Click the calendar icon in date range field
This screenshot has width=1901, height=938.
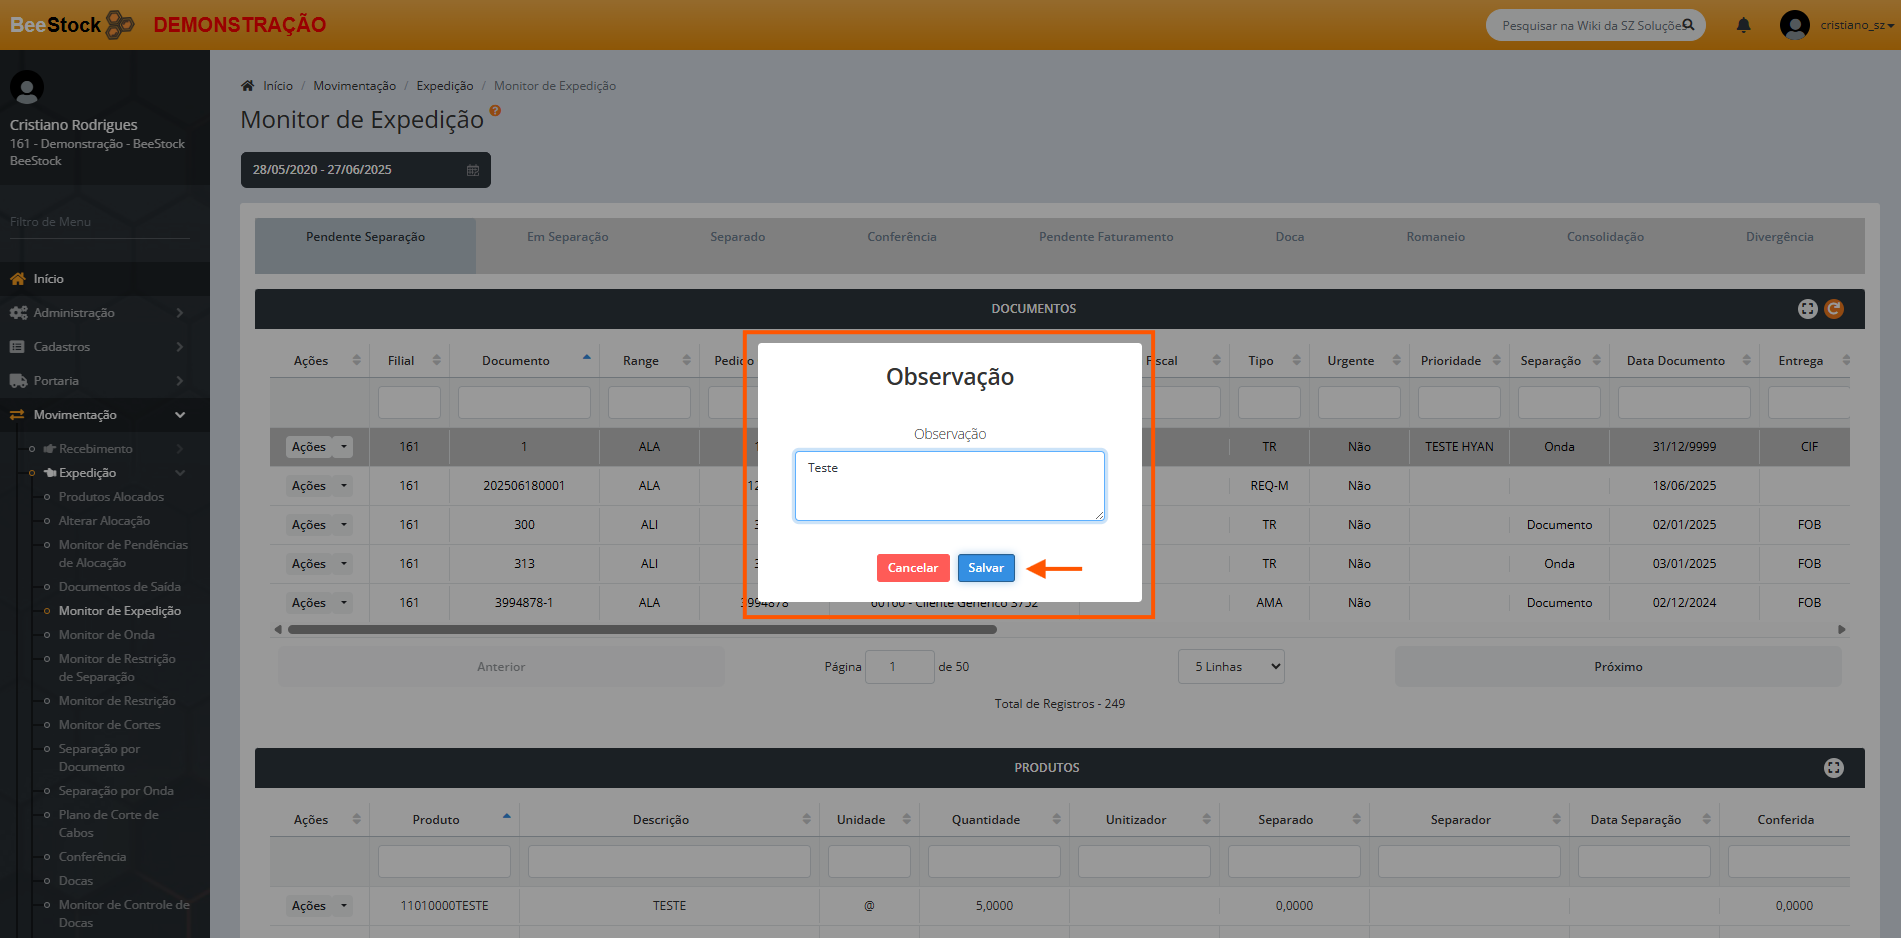pos(473,170)
